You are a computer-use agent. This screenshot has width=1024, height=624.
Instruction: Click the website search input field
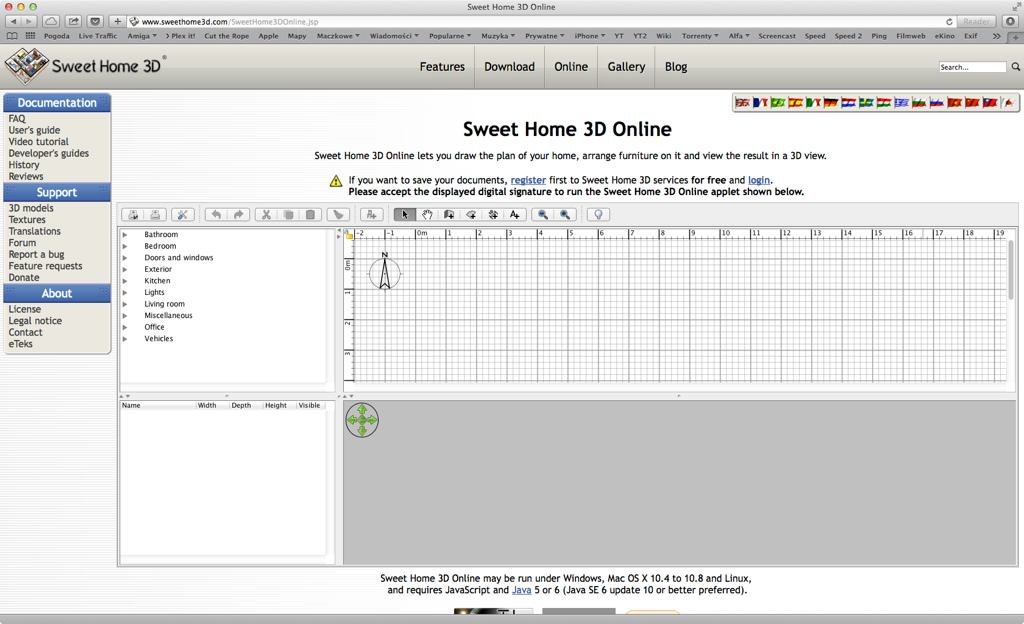coord(972,67)
